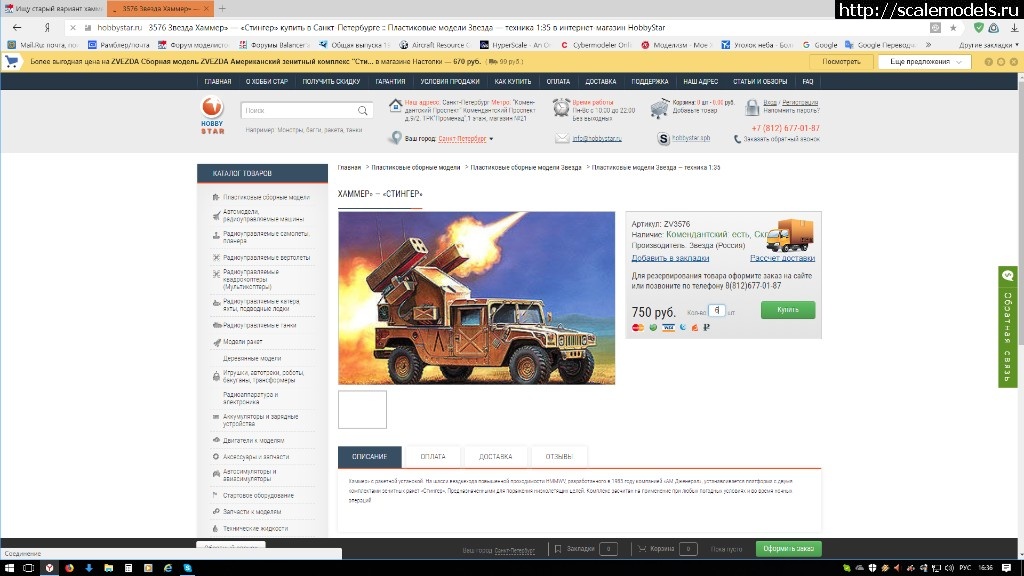The image size is (1024, 576).
Task: Expand the city selector dropdown arrow
Action: tap(491, 138)
